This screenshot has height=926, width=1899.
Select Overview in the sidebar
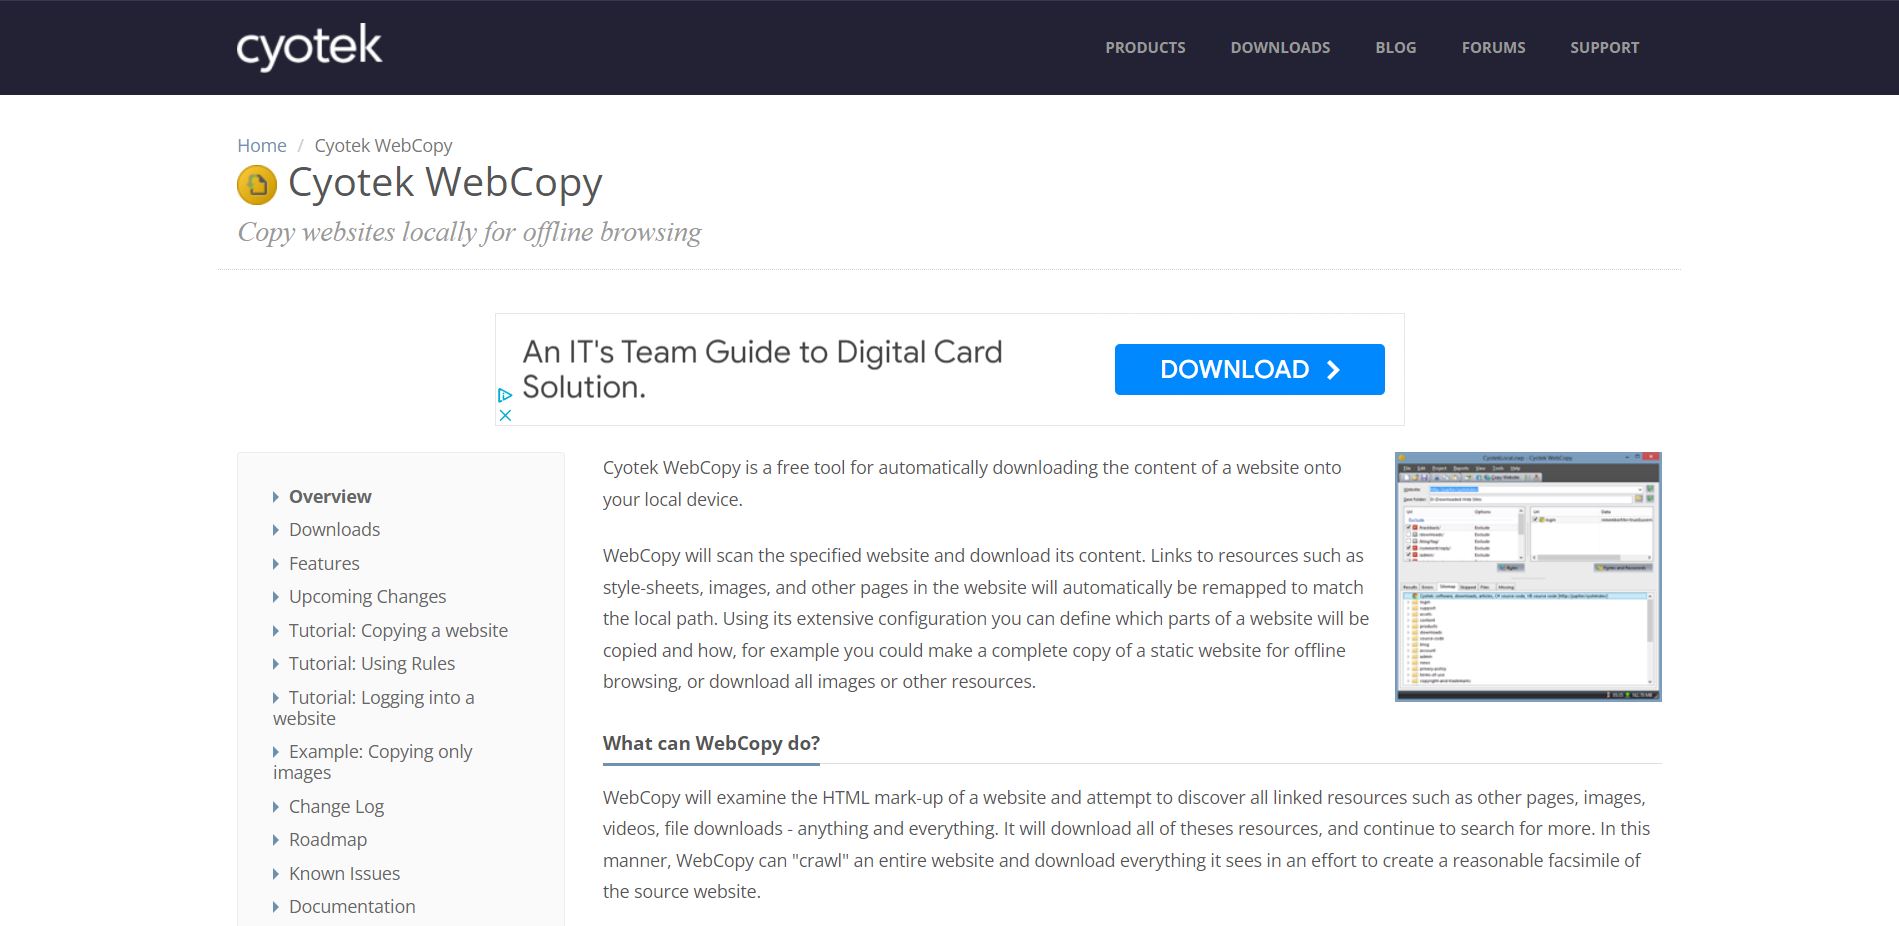330,496
